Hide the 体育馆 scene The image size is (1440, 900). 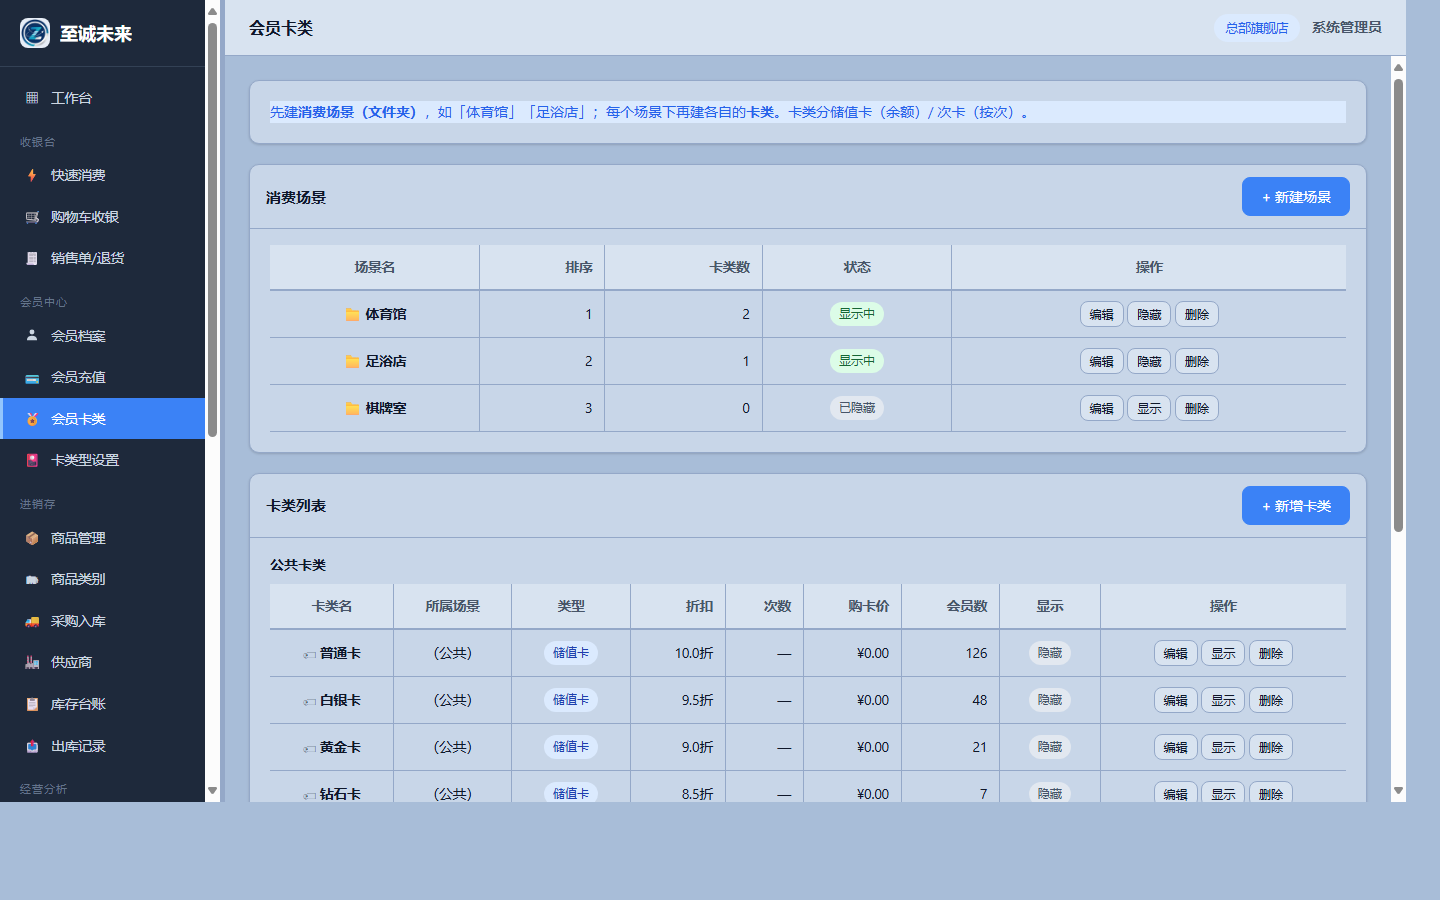pos(1149,314)
